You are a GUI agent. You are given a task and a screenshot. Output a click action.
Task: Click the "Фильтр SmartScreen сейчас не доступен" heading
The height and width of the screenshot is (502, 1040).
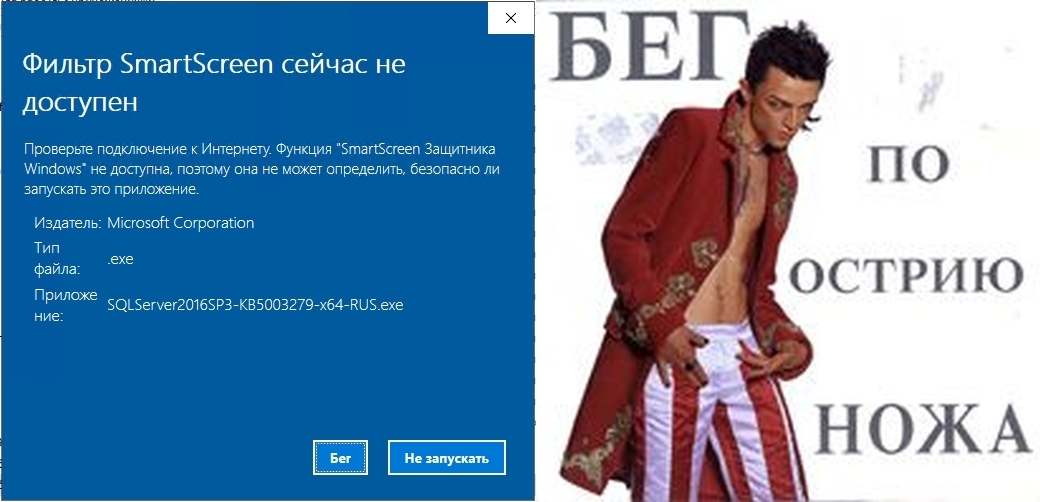click(214, 84)
